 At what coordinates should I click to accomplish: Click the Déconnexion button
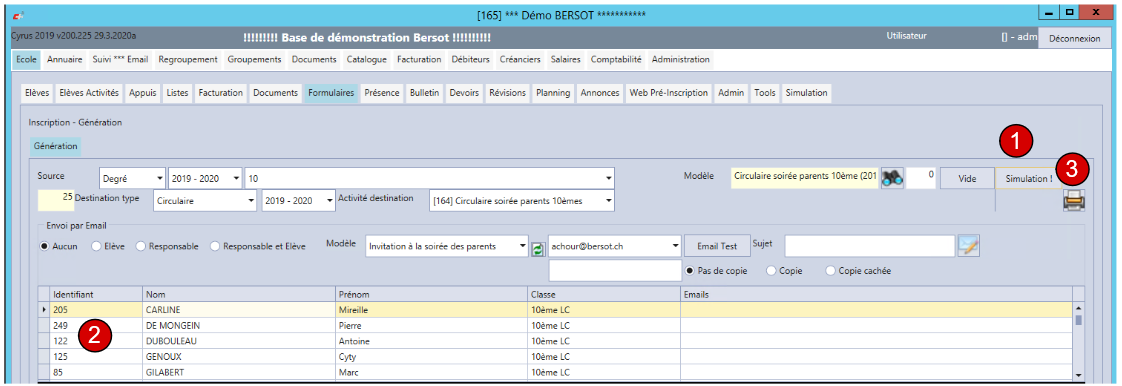pyautogui.click(x=1075, y=39)
